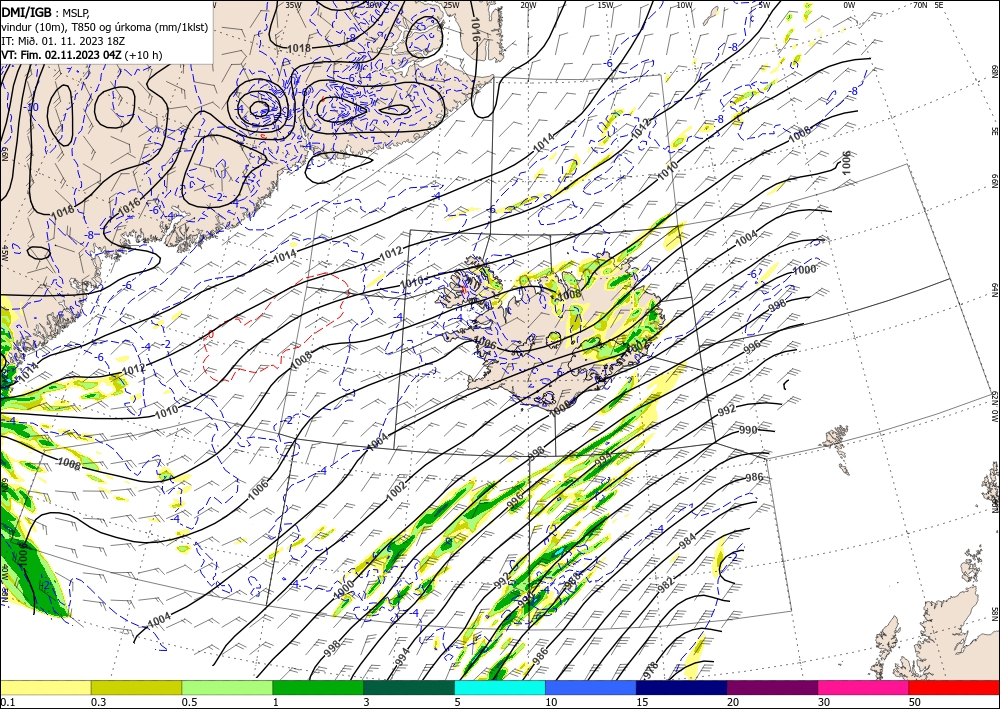
Task: Select the purple 20–30 legend swatch
Action: tap(772, 687)
